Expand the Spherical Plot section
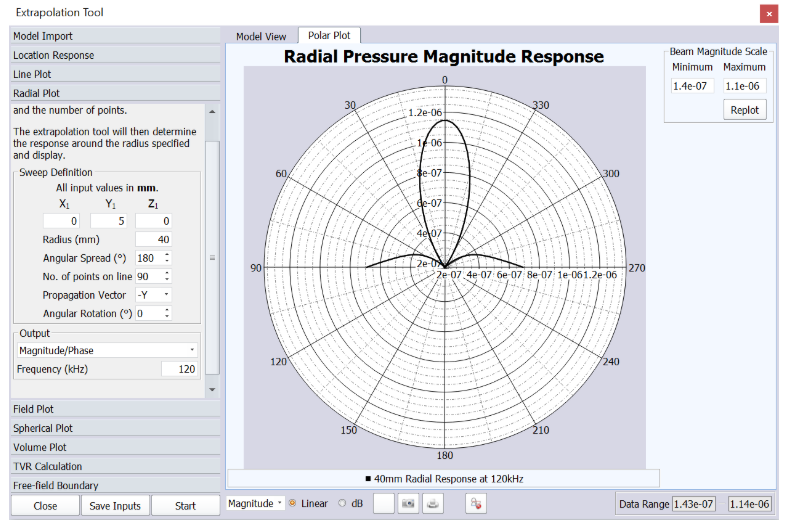The image size is (785, 524). 115,428
